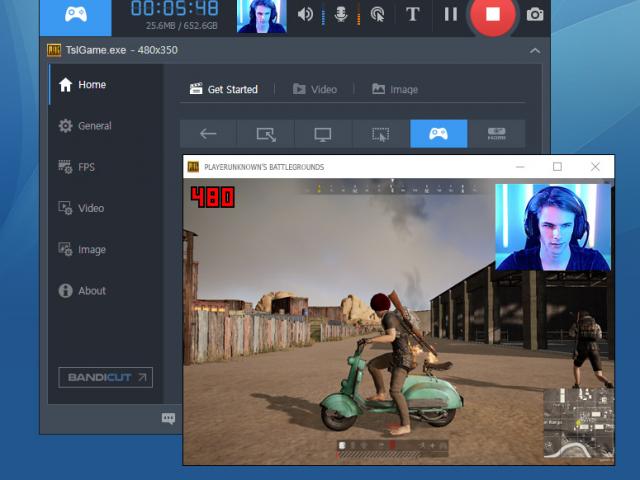
Task: Click the back arrow mode button
Action: 208,134
